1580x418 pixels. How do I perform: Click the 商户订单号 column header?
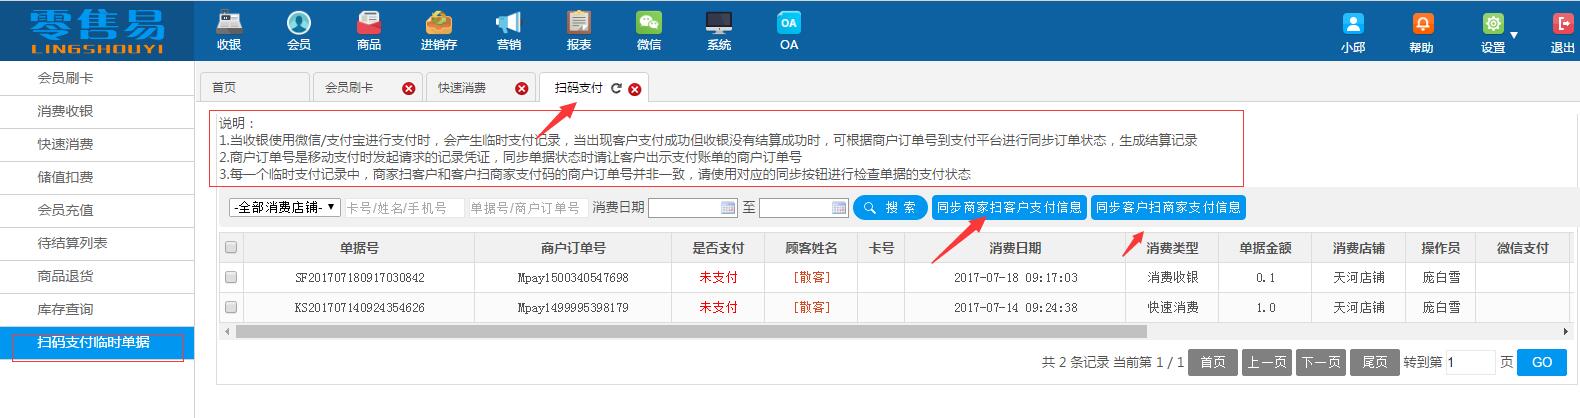[x=573, y=248]
